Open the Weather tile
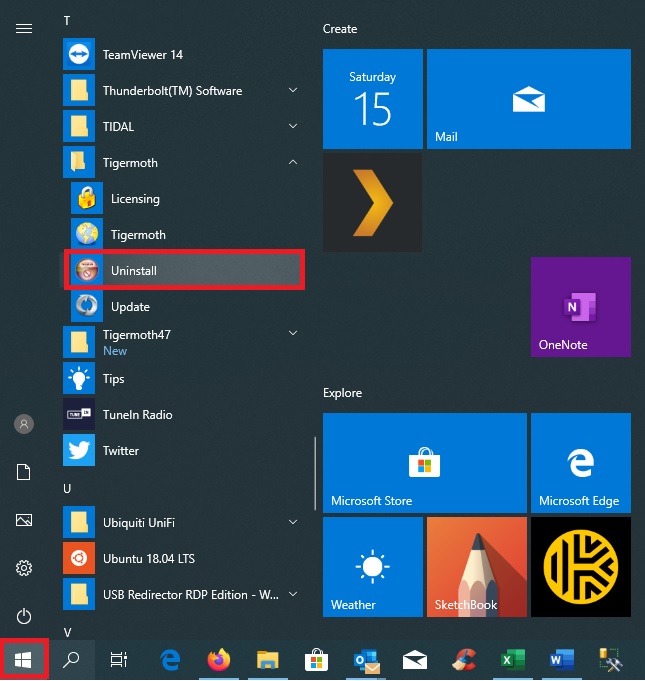This screenshot has height=681, width=645. coord(373,567)
